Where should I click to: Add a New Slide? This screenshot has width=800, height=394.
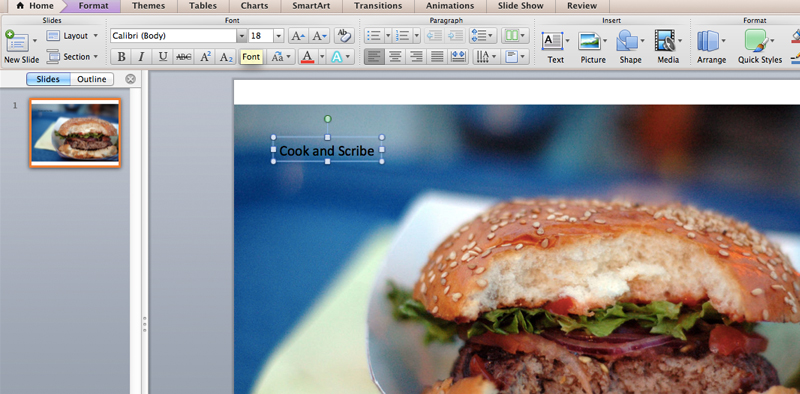(x=17, y=41)
